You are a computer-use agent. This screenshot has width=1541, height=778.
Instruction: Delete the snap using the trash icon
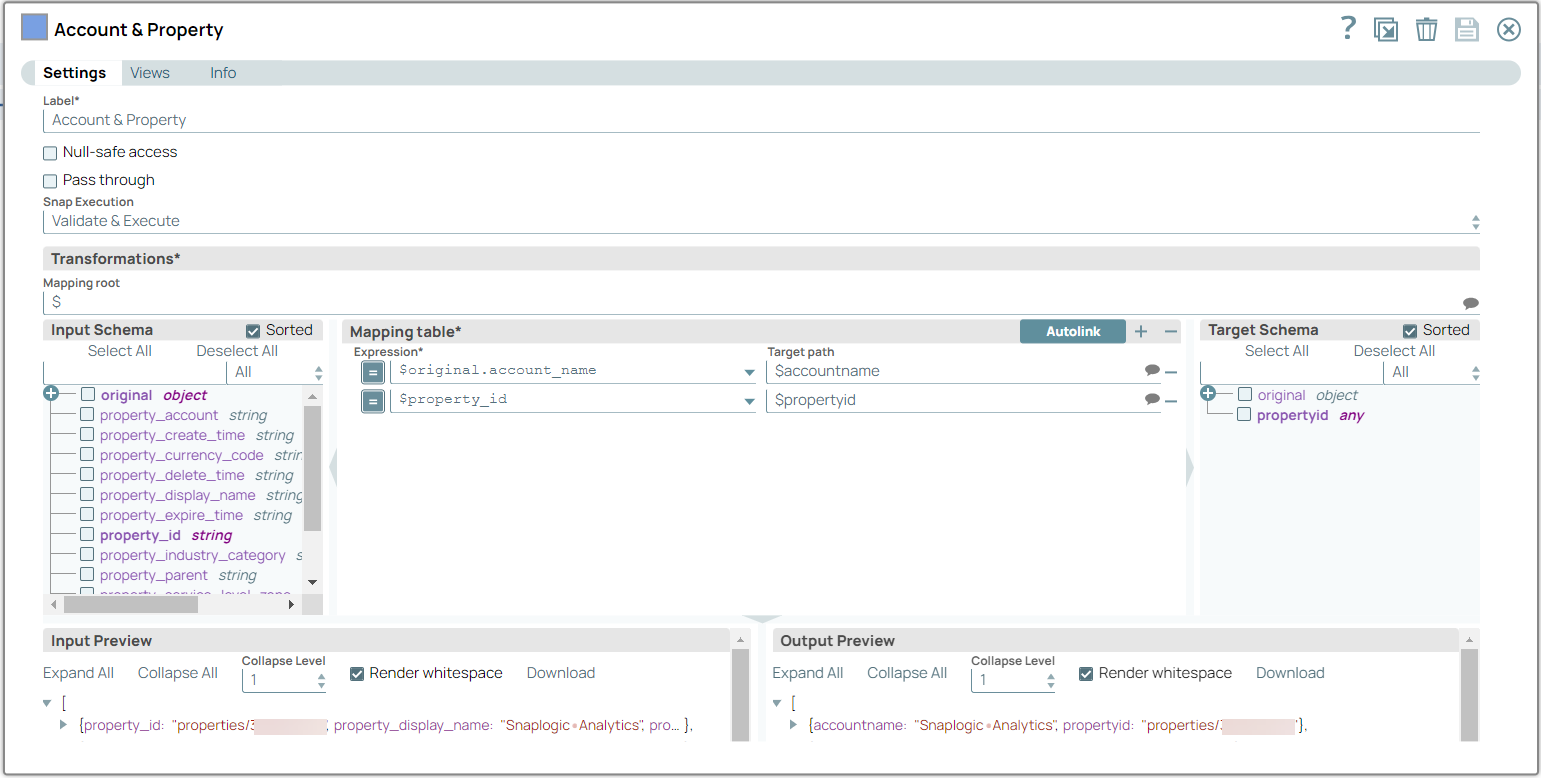(x=1426, y=29)
